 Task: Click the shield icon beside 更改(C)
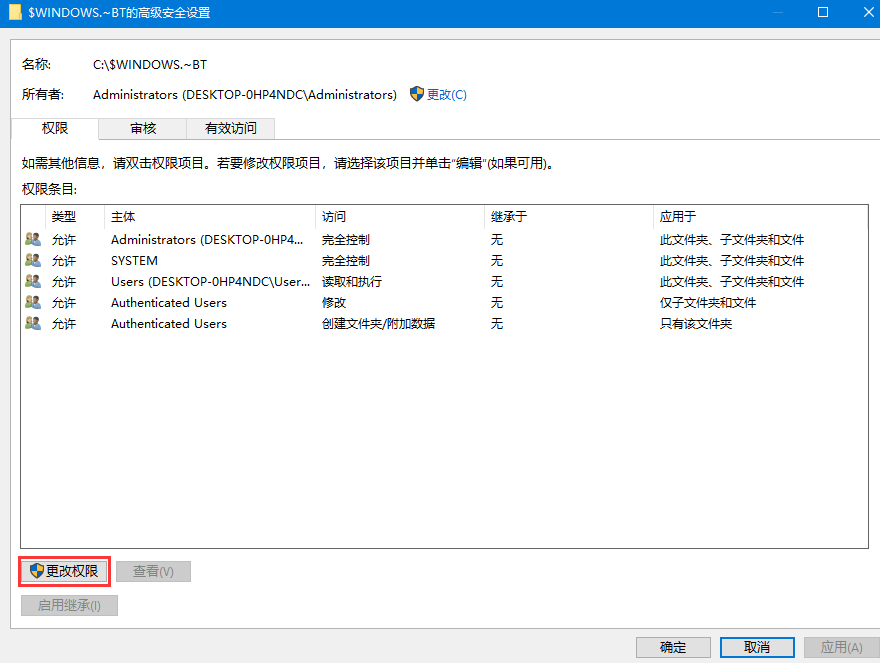tap(417, 94)
